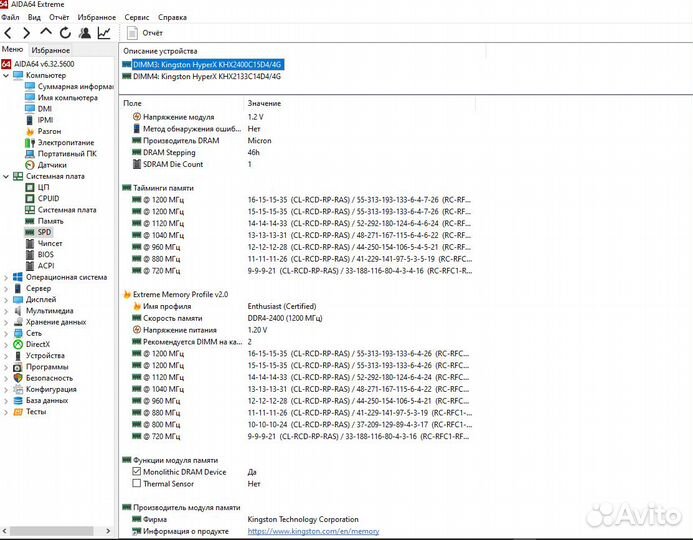This screenshot has height=540, width=693.
Task: Toggle the Monolithic DRAM Device checkbox
Action: [137, 472]
